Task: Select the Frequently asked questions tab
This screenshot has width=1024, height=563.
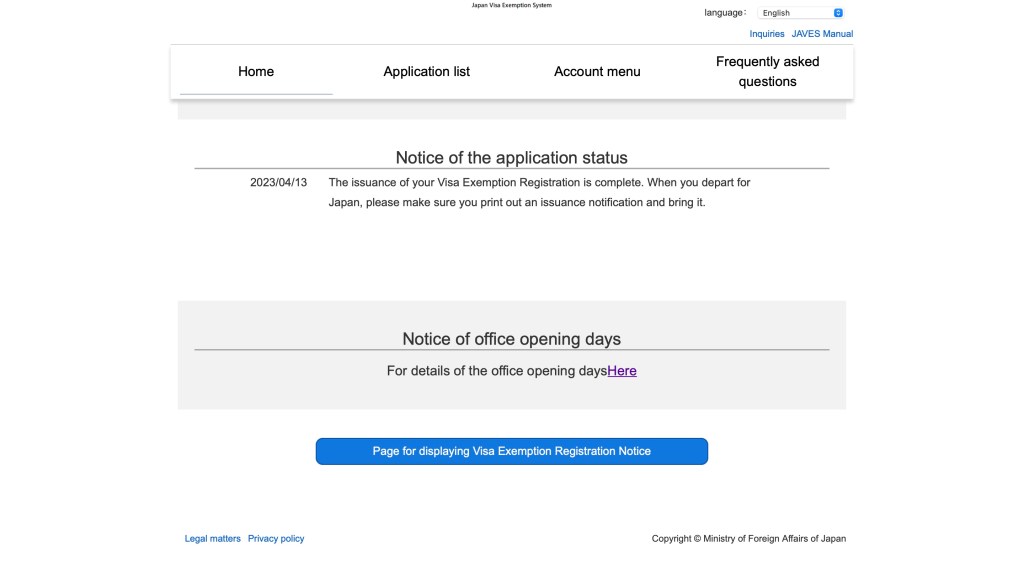Action: pos(767,72)
